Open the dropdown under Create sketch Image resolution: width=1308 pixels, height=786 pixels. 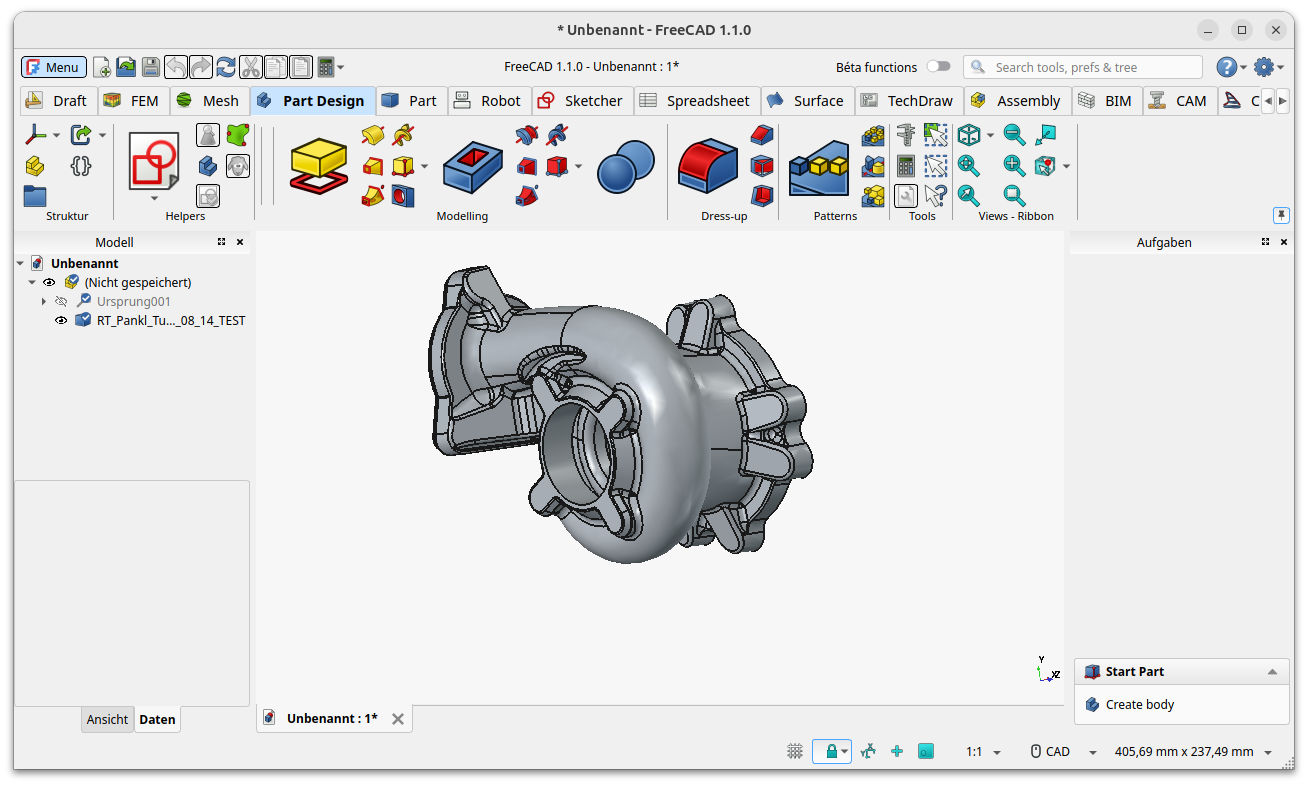[154, 198]
